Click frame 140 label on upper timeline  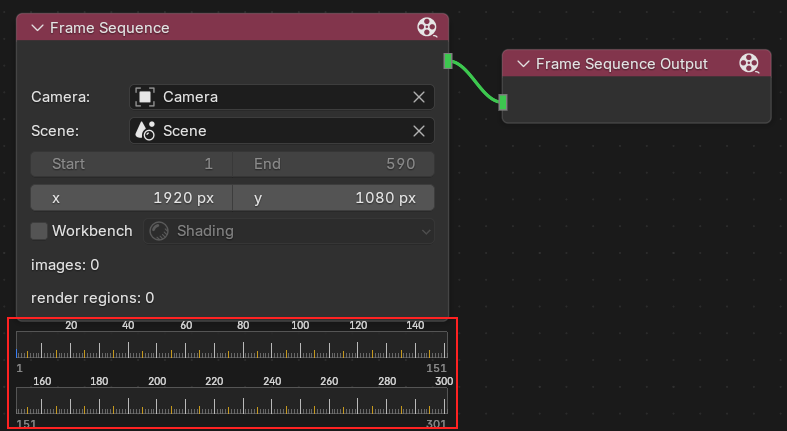tap(415, 325)
